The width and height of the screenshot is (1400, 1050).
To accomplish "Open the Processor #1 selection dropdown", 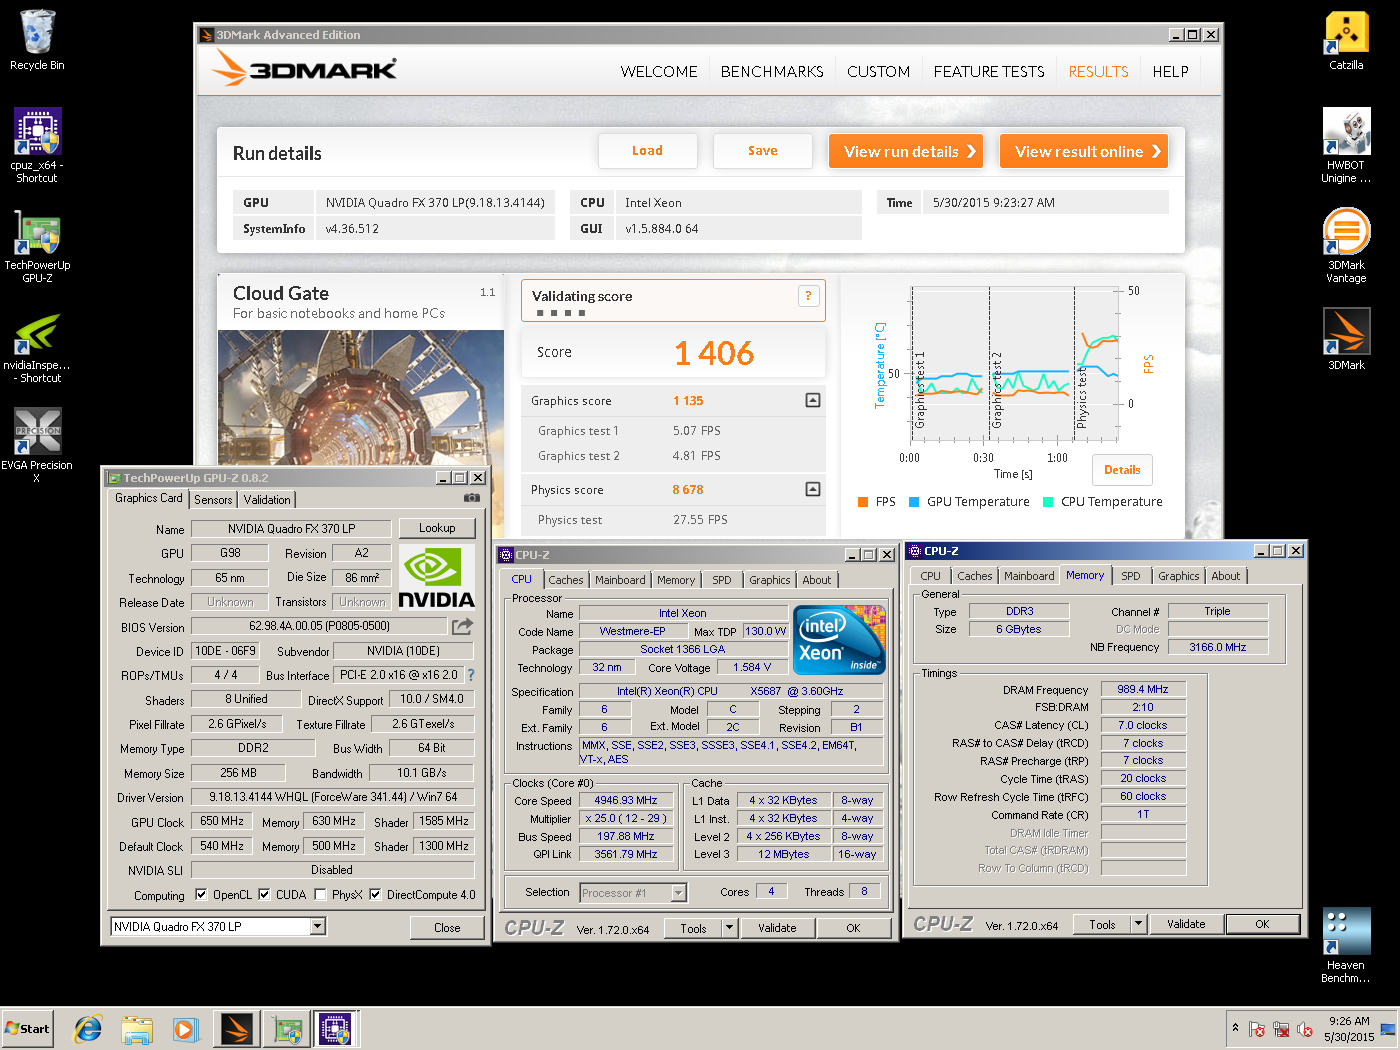I will pos(679,893).
